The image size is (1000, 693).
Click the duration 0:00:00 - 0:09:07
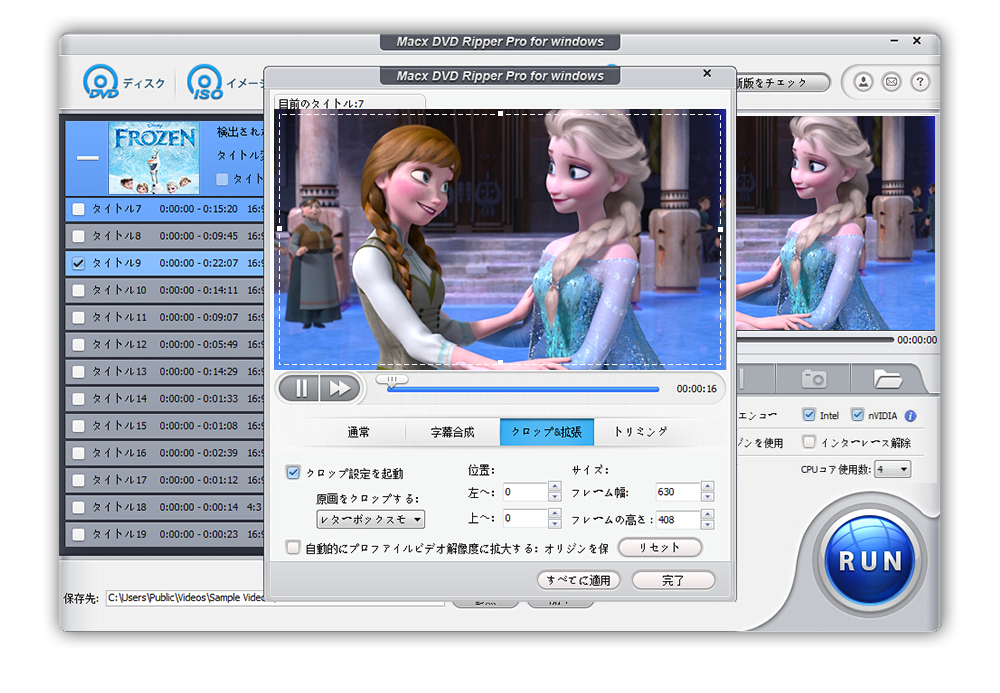[199, 317]
